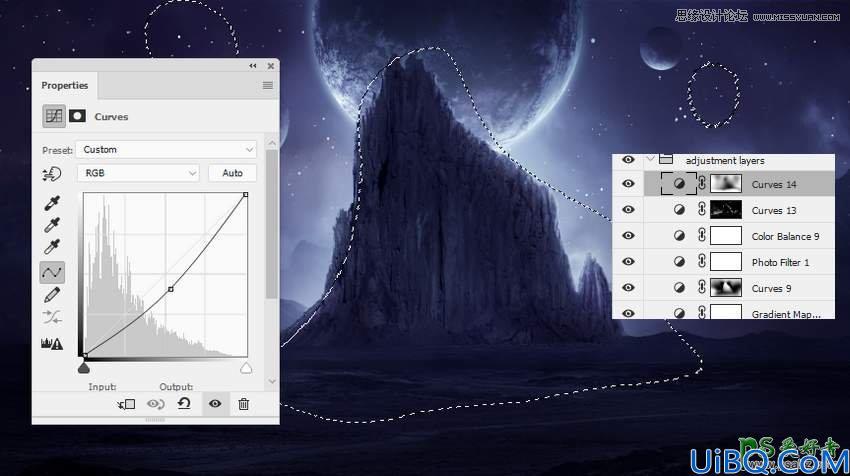Open the Properties panel flyout menu
This screenshot has width=850, height=476.
[x=267, y=85]
